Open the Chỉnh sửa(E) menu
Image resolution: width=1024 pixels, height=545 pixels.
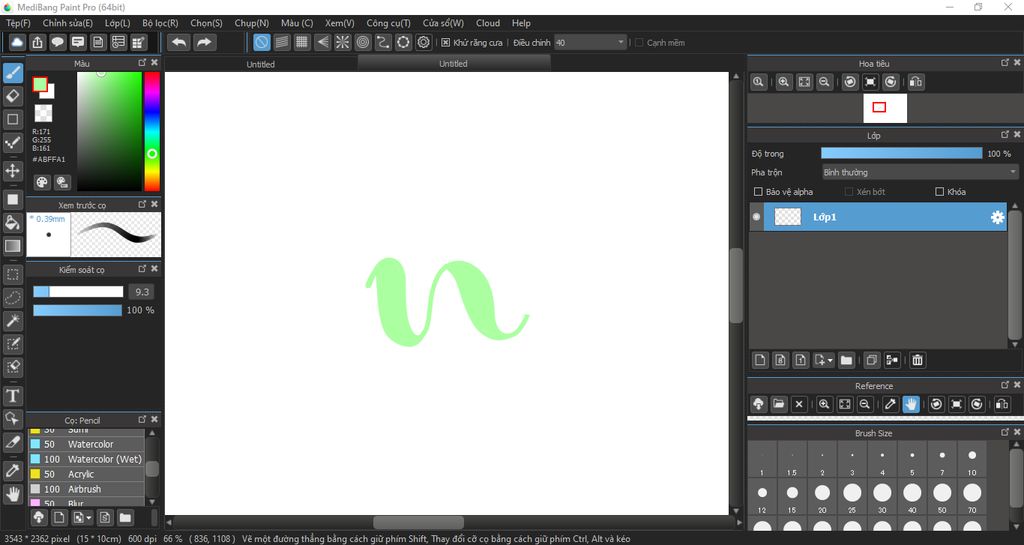click(68, 23)
